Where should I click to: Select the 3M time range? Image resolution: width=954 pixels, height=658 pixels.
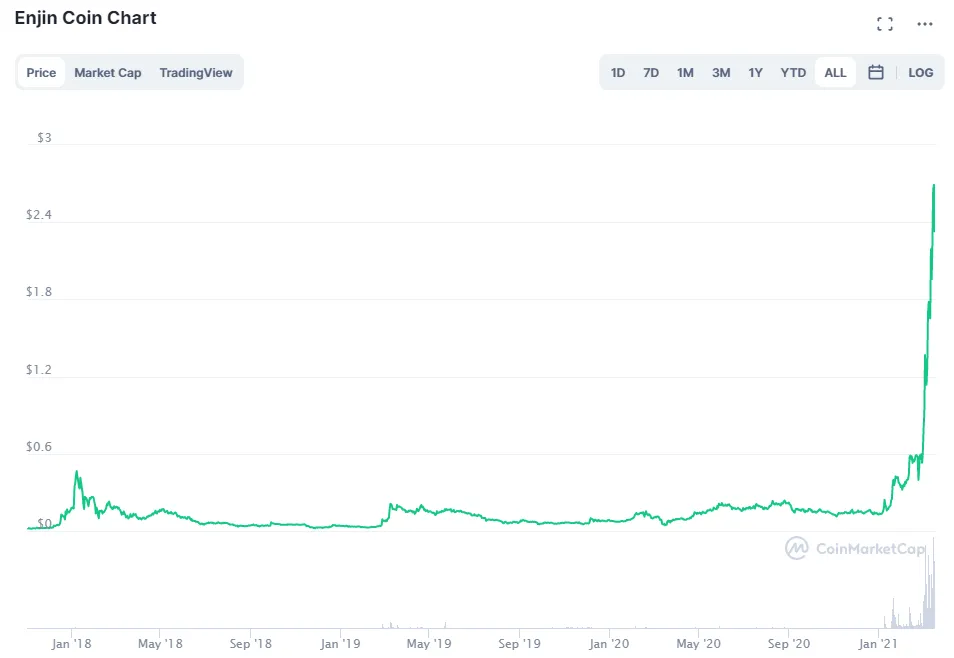[721, 72]
